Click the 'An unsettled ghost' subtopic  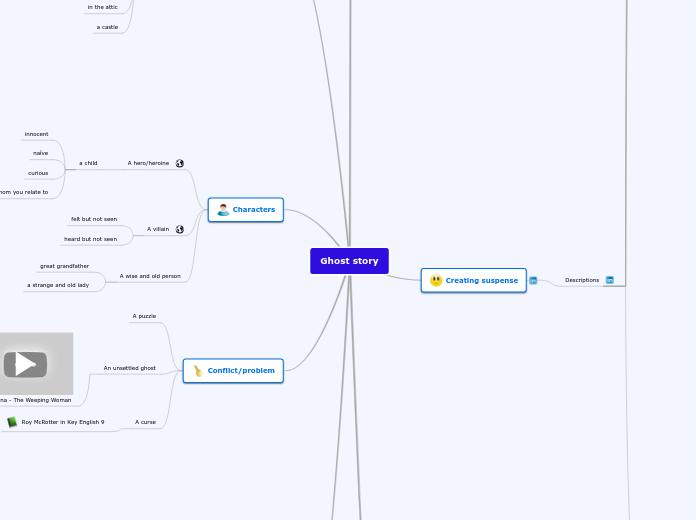click(130, 368)
